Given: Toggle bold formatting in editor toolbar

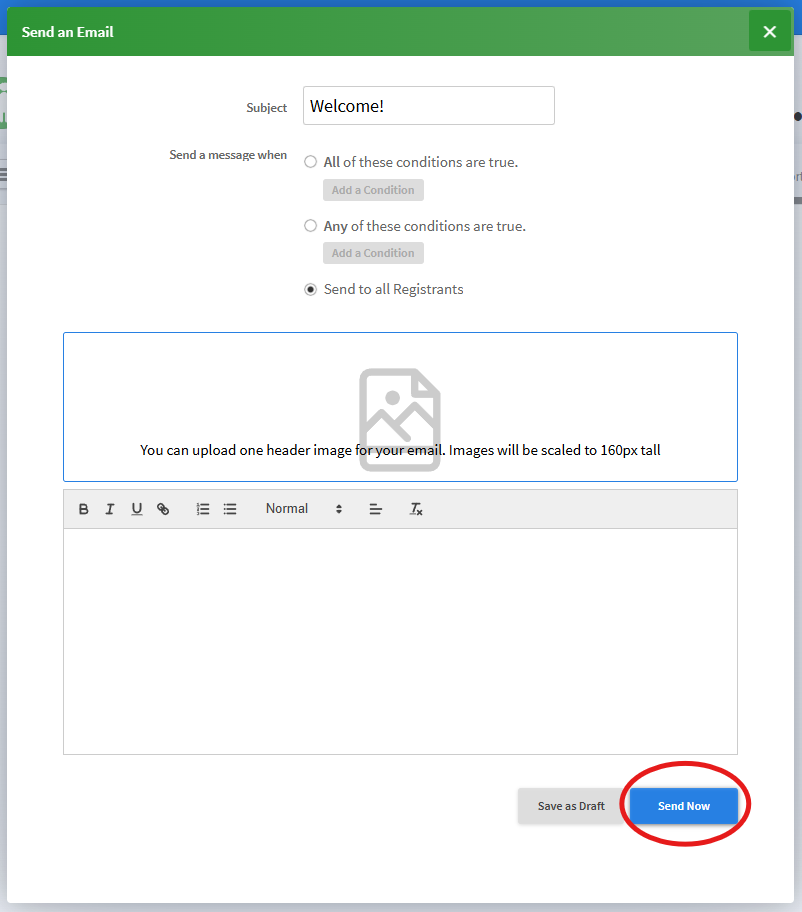Looking at the screenshot, I should 84,509.
